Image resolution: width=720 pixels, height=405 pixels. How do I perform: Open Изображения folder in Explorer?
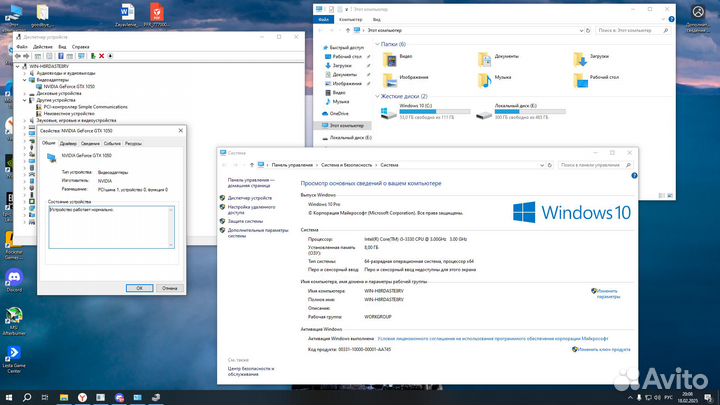pos(405,80)
